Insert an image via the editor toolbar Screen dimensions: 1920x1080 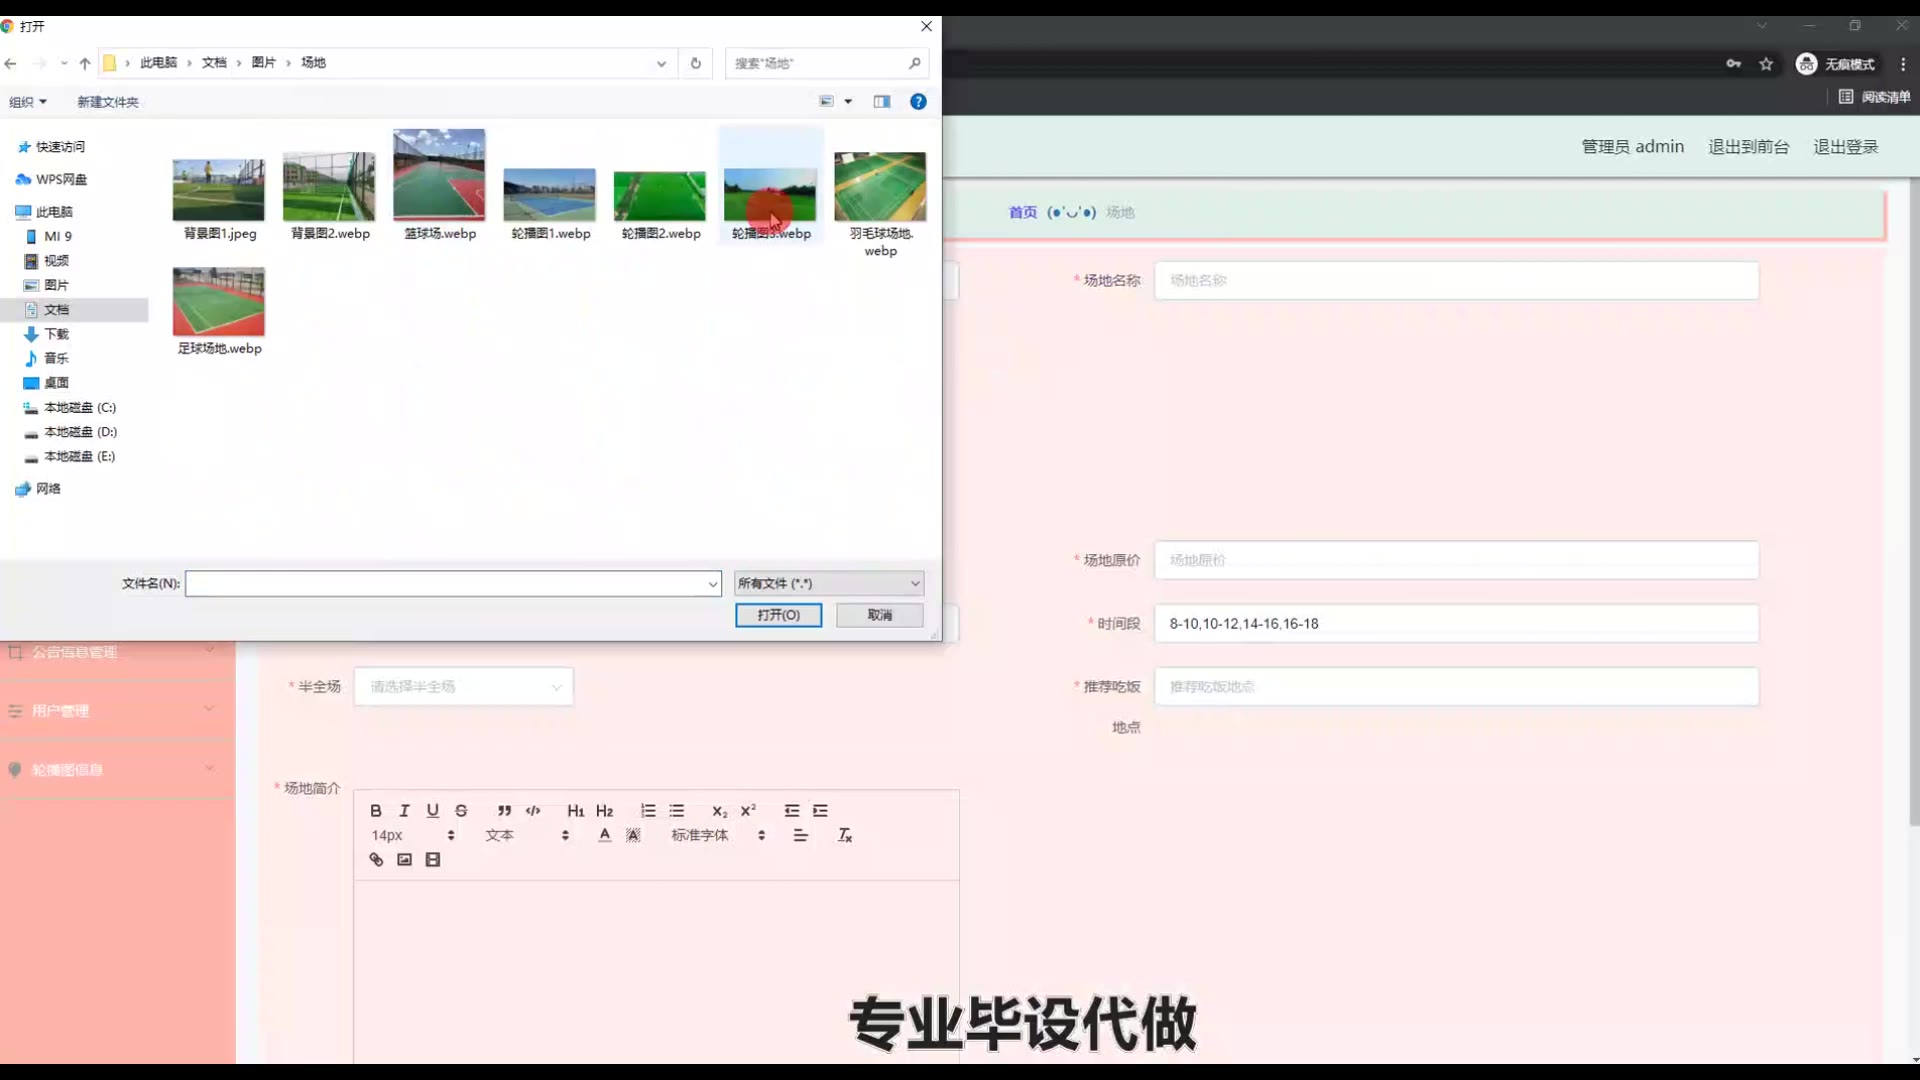[404, 860]
